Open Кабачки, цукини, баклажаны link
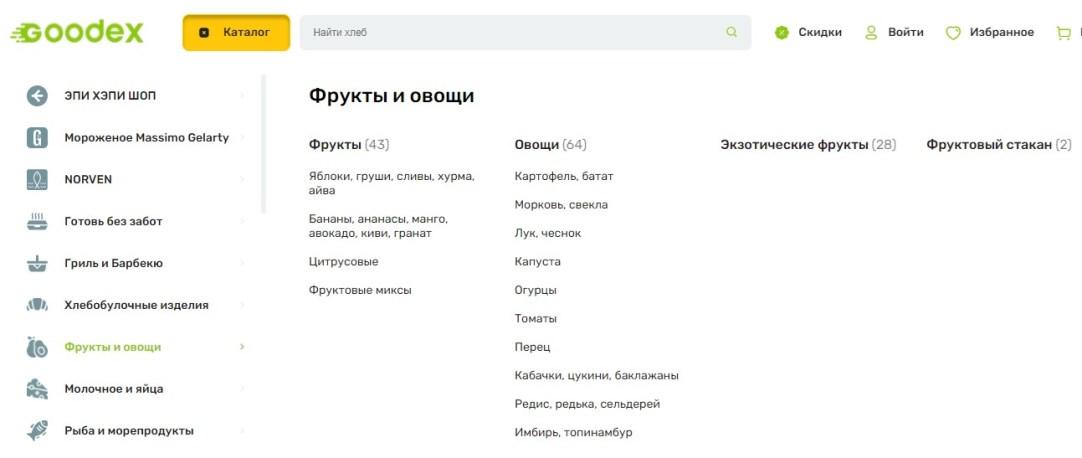This screenshot has height=458, width=1082. [x=597, y=376]
